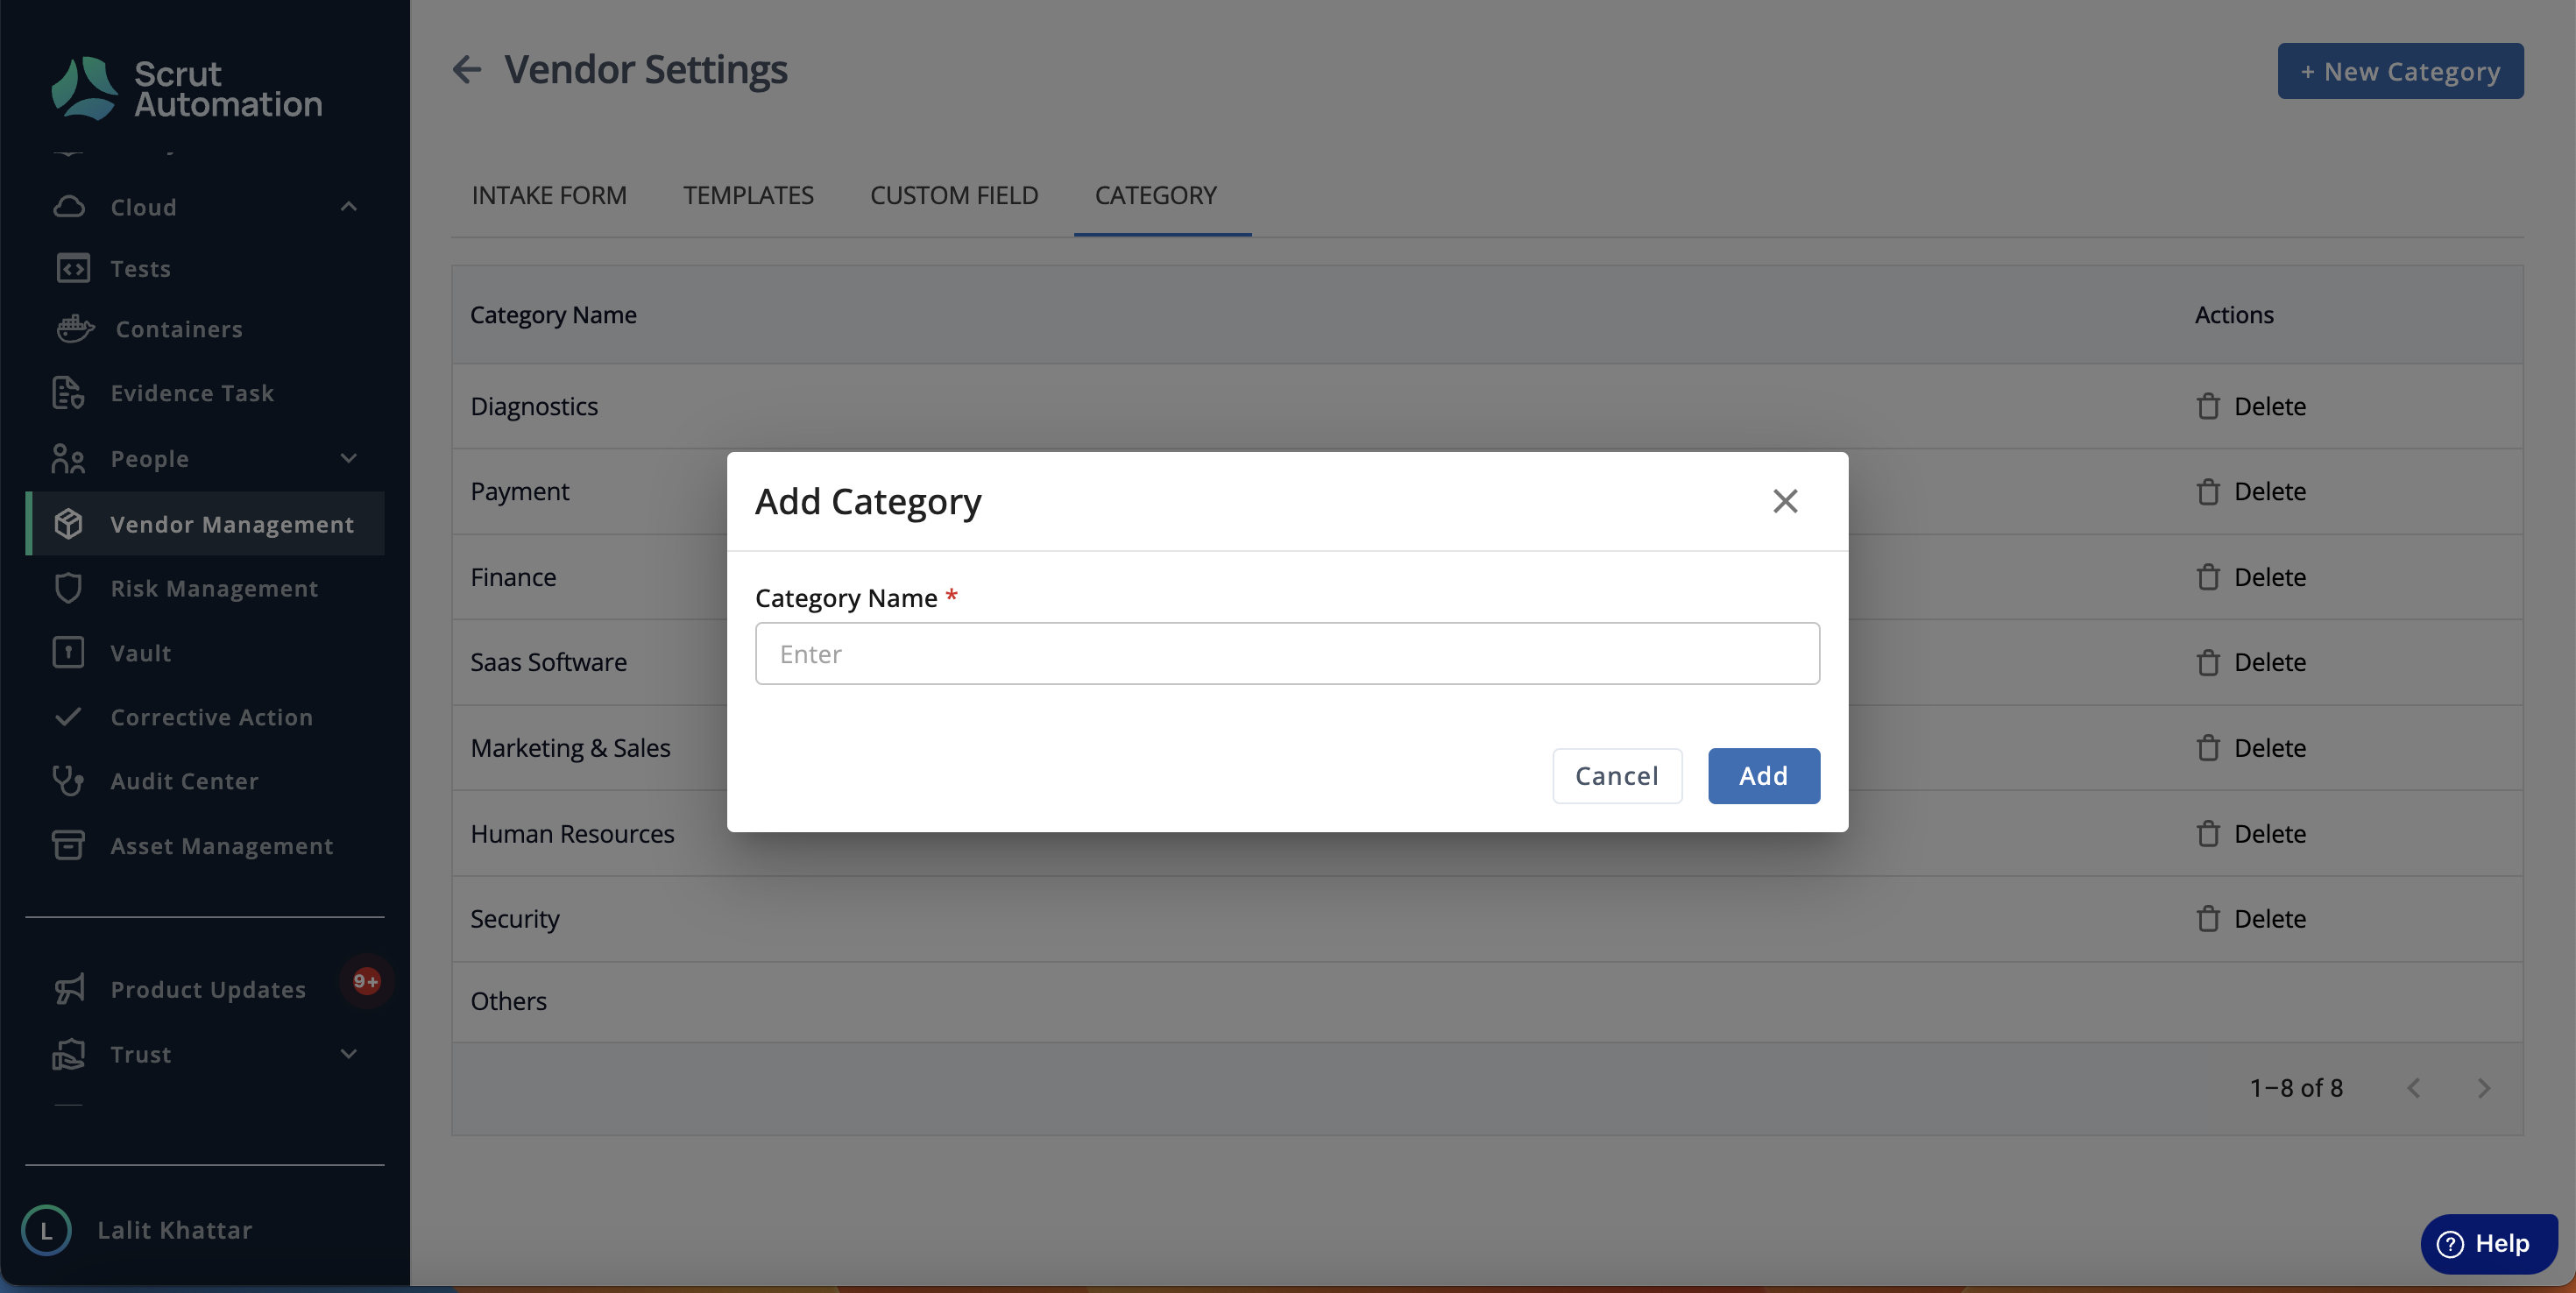Switch to the Intake Form tab
Image resolution: width=2576 pixels, height=1293 pixels.
(x=549, y=195)
